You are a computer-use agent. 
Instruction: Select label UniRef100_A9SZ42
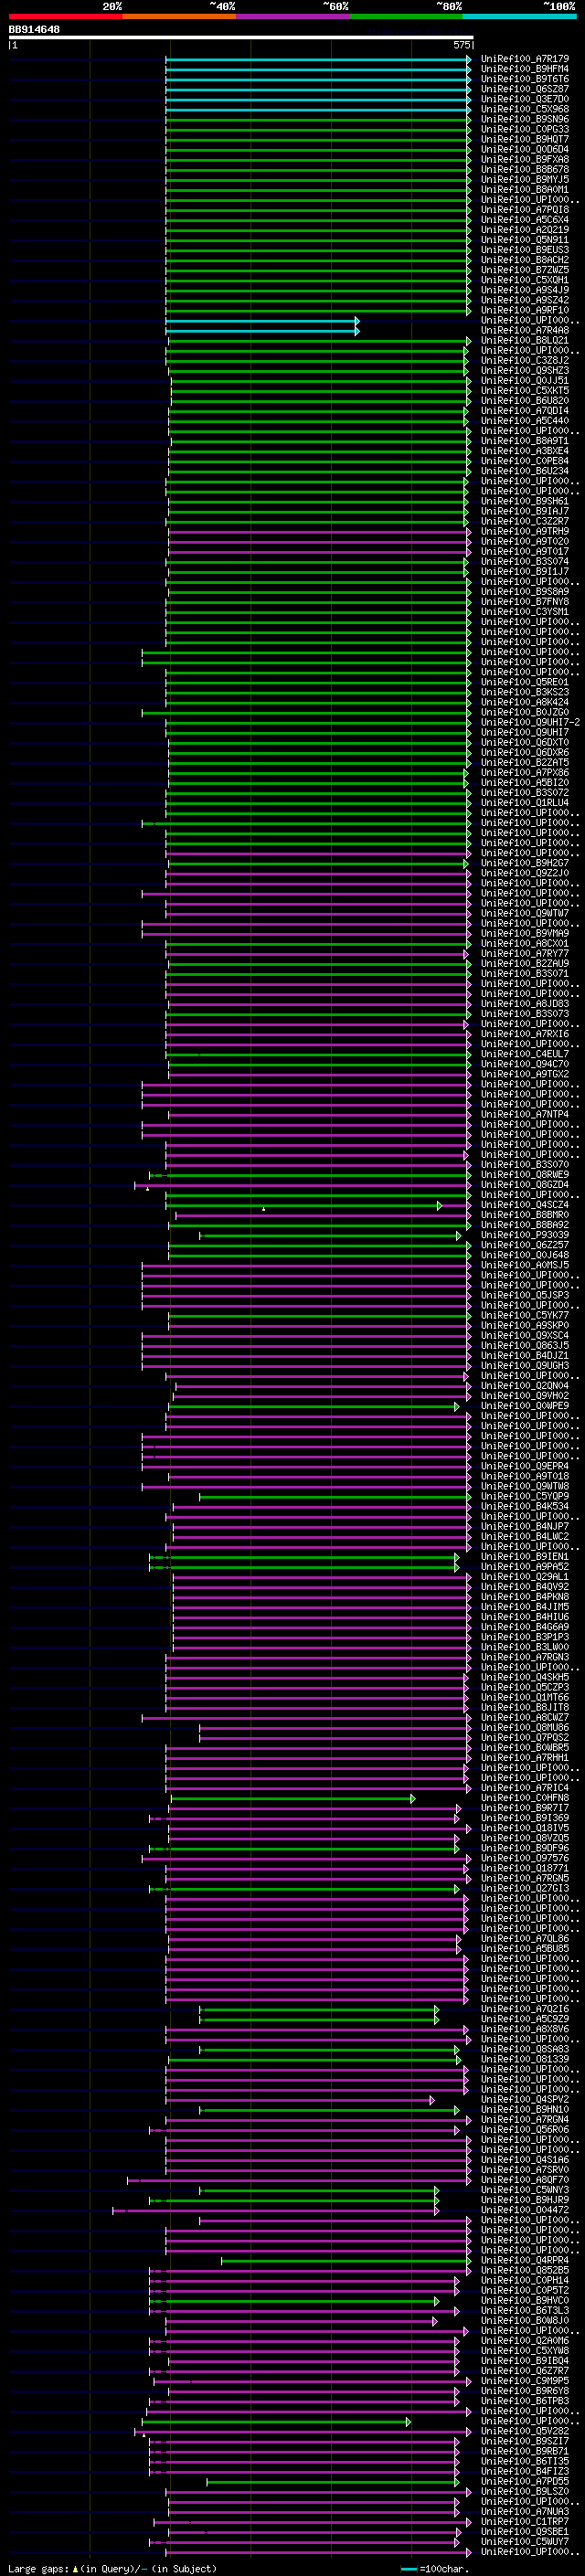point(525,300)
